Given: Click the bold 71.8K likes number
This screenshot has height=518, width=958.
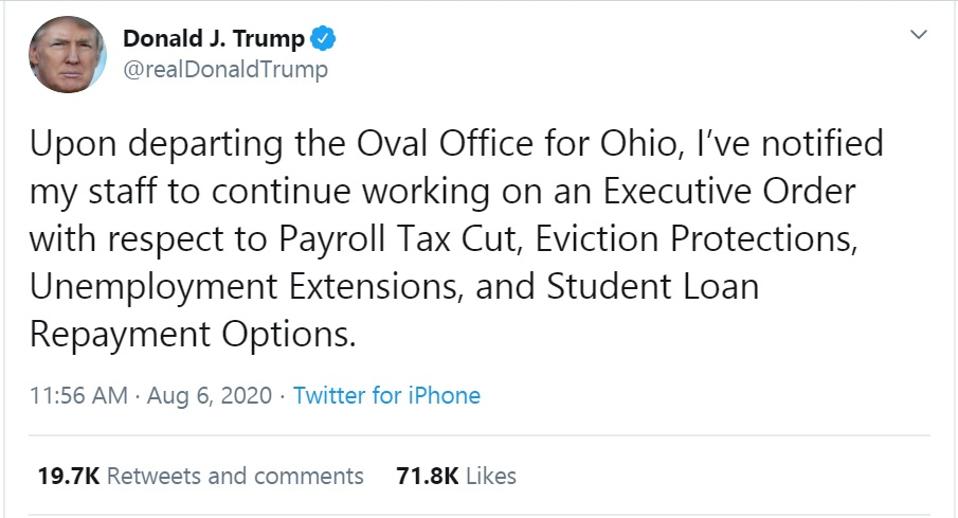Looking at the screenshot, I should click(427, 475).
